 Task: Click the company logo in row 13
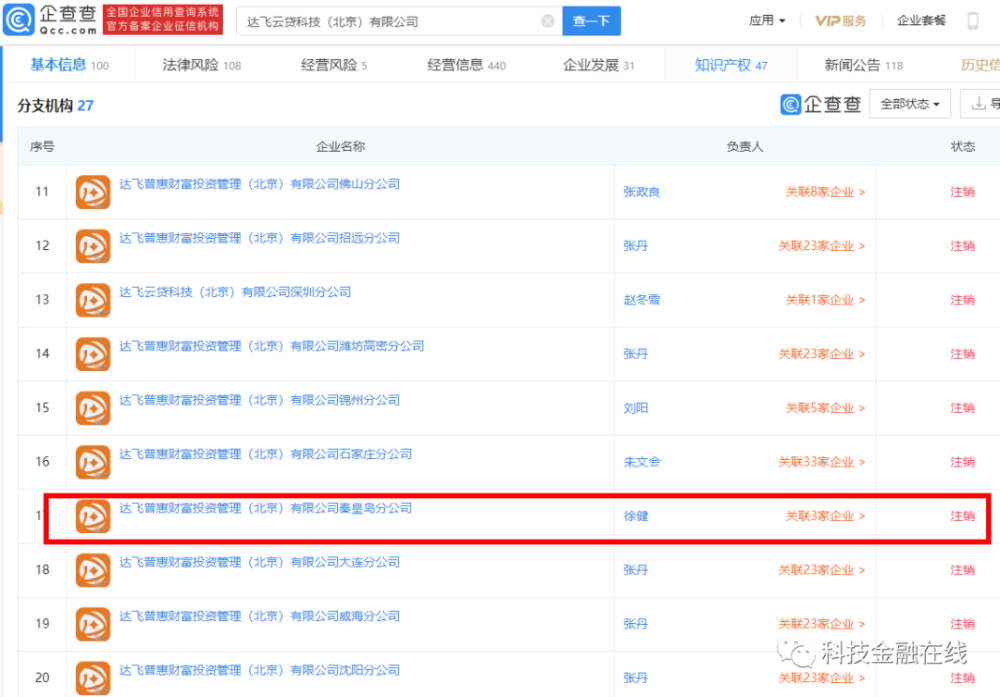pyautogui.click(x=93, y=300)
